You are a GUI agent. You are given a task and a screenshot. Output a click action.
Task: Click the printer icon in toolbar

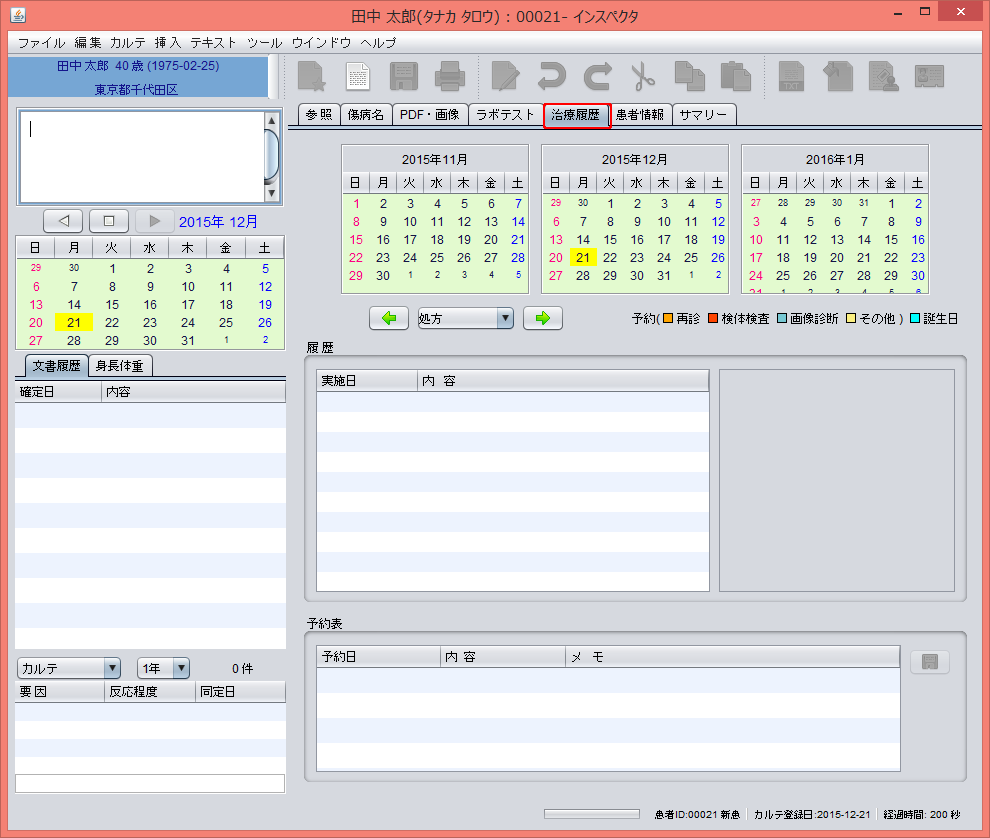coord(449,77)
